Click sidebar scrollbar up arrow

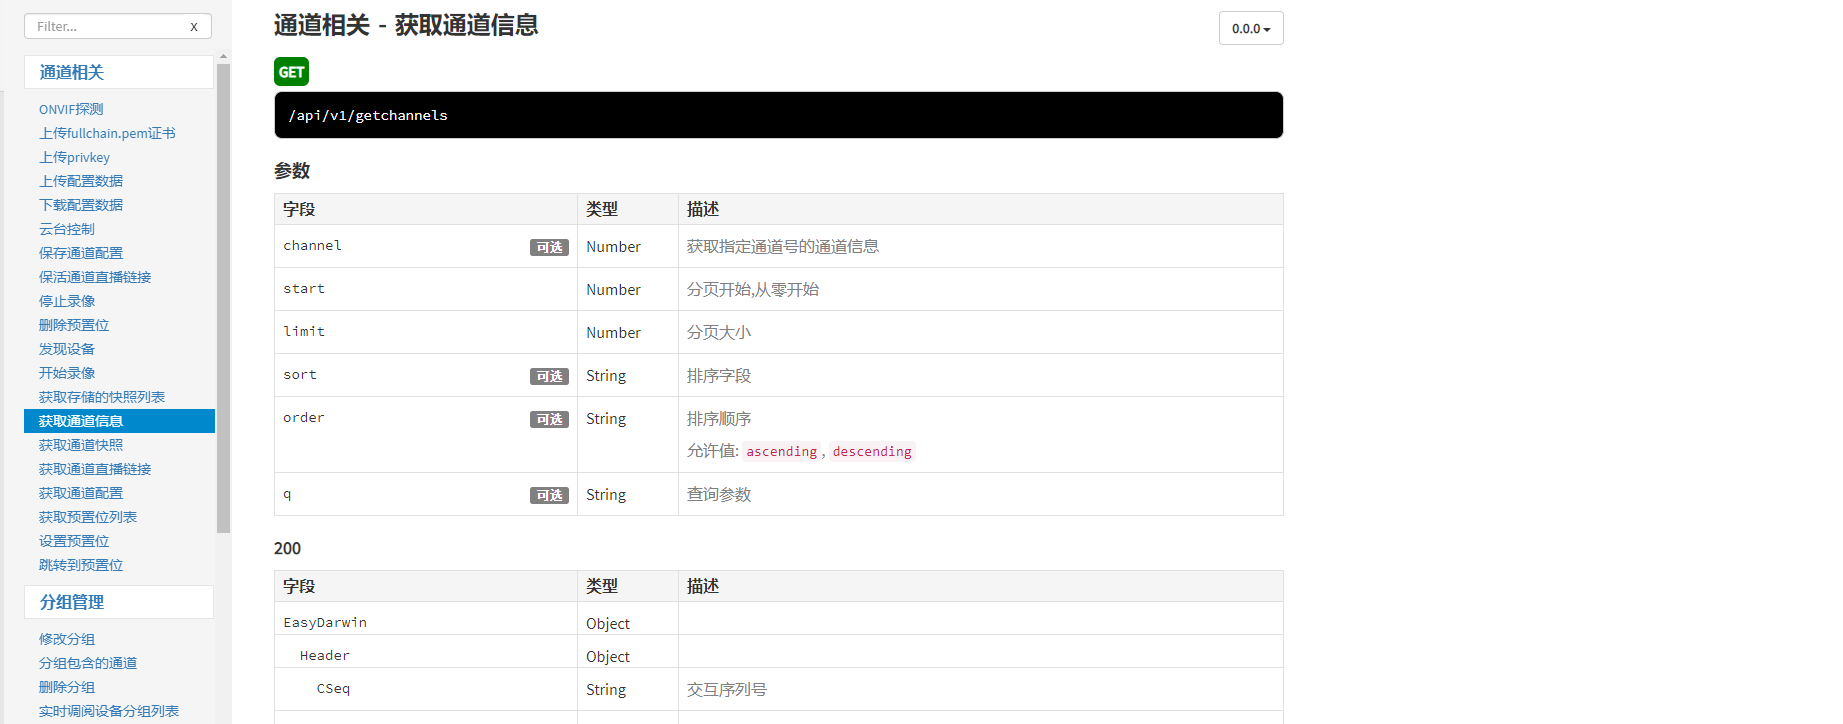(x=223, y=57)
